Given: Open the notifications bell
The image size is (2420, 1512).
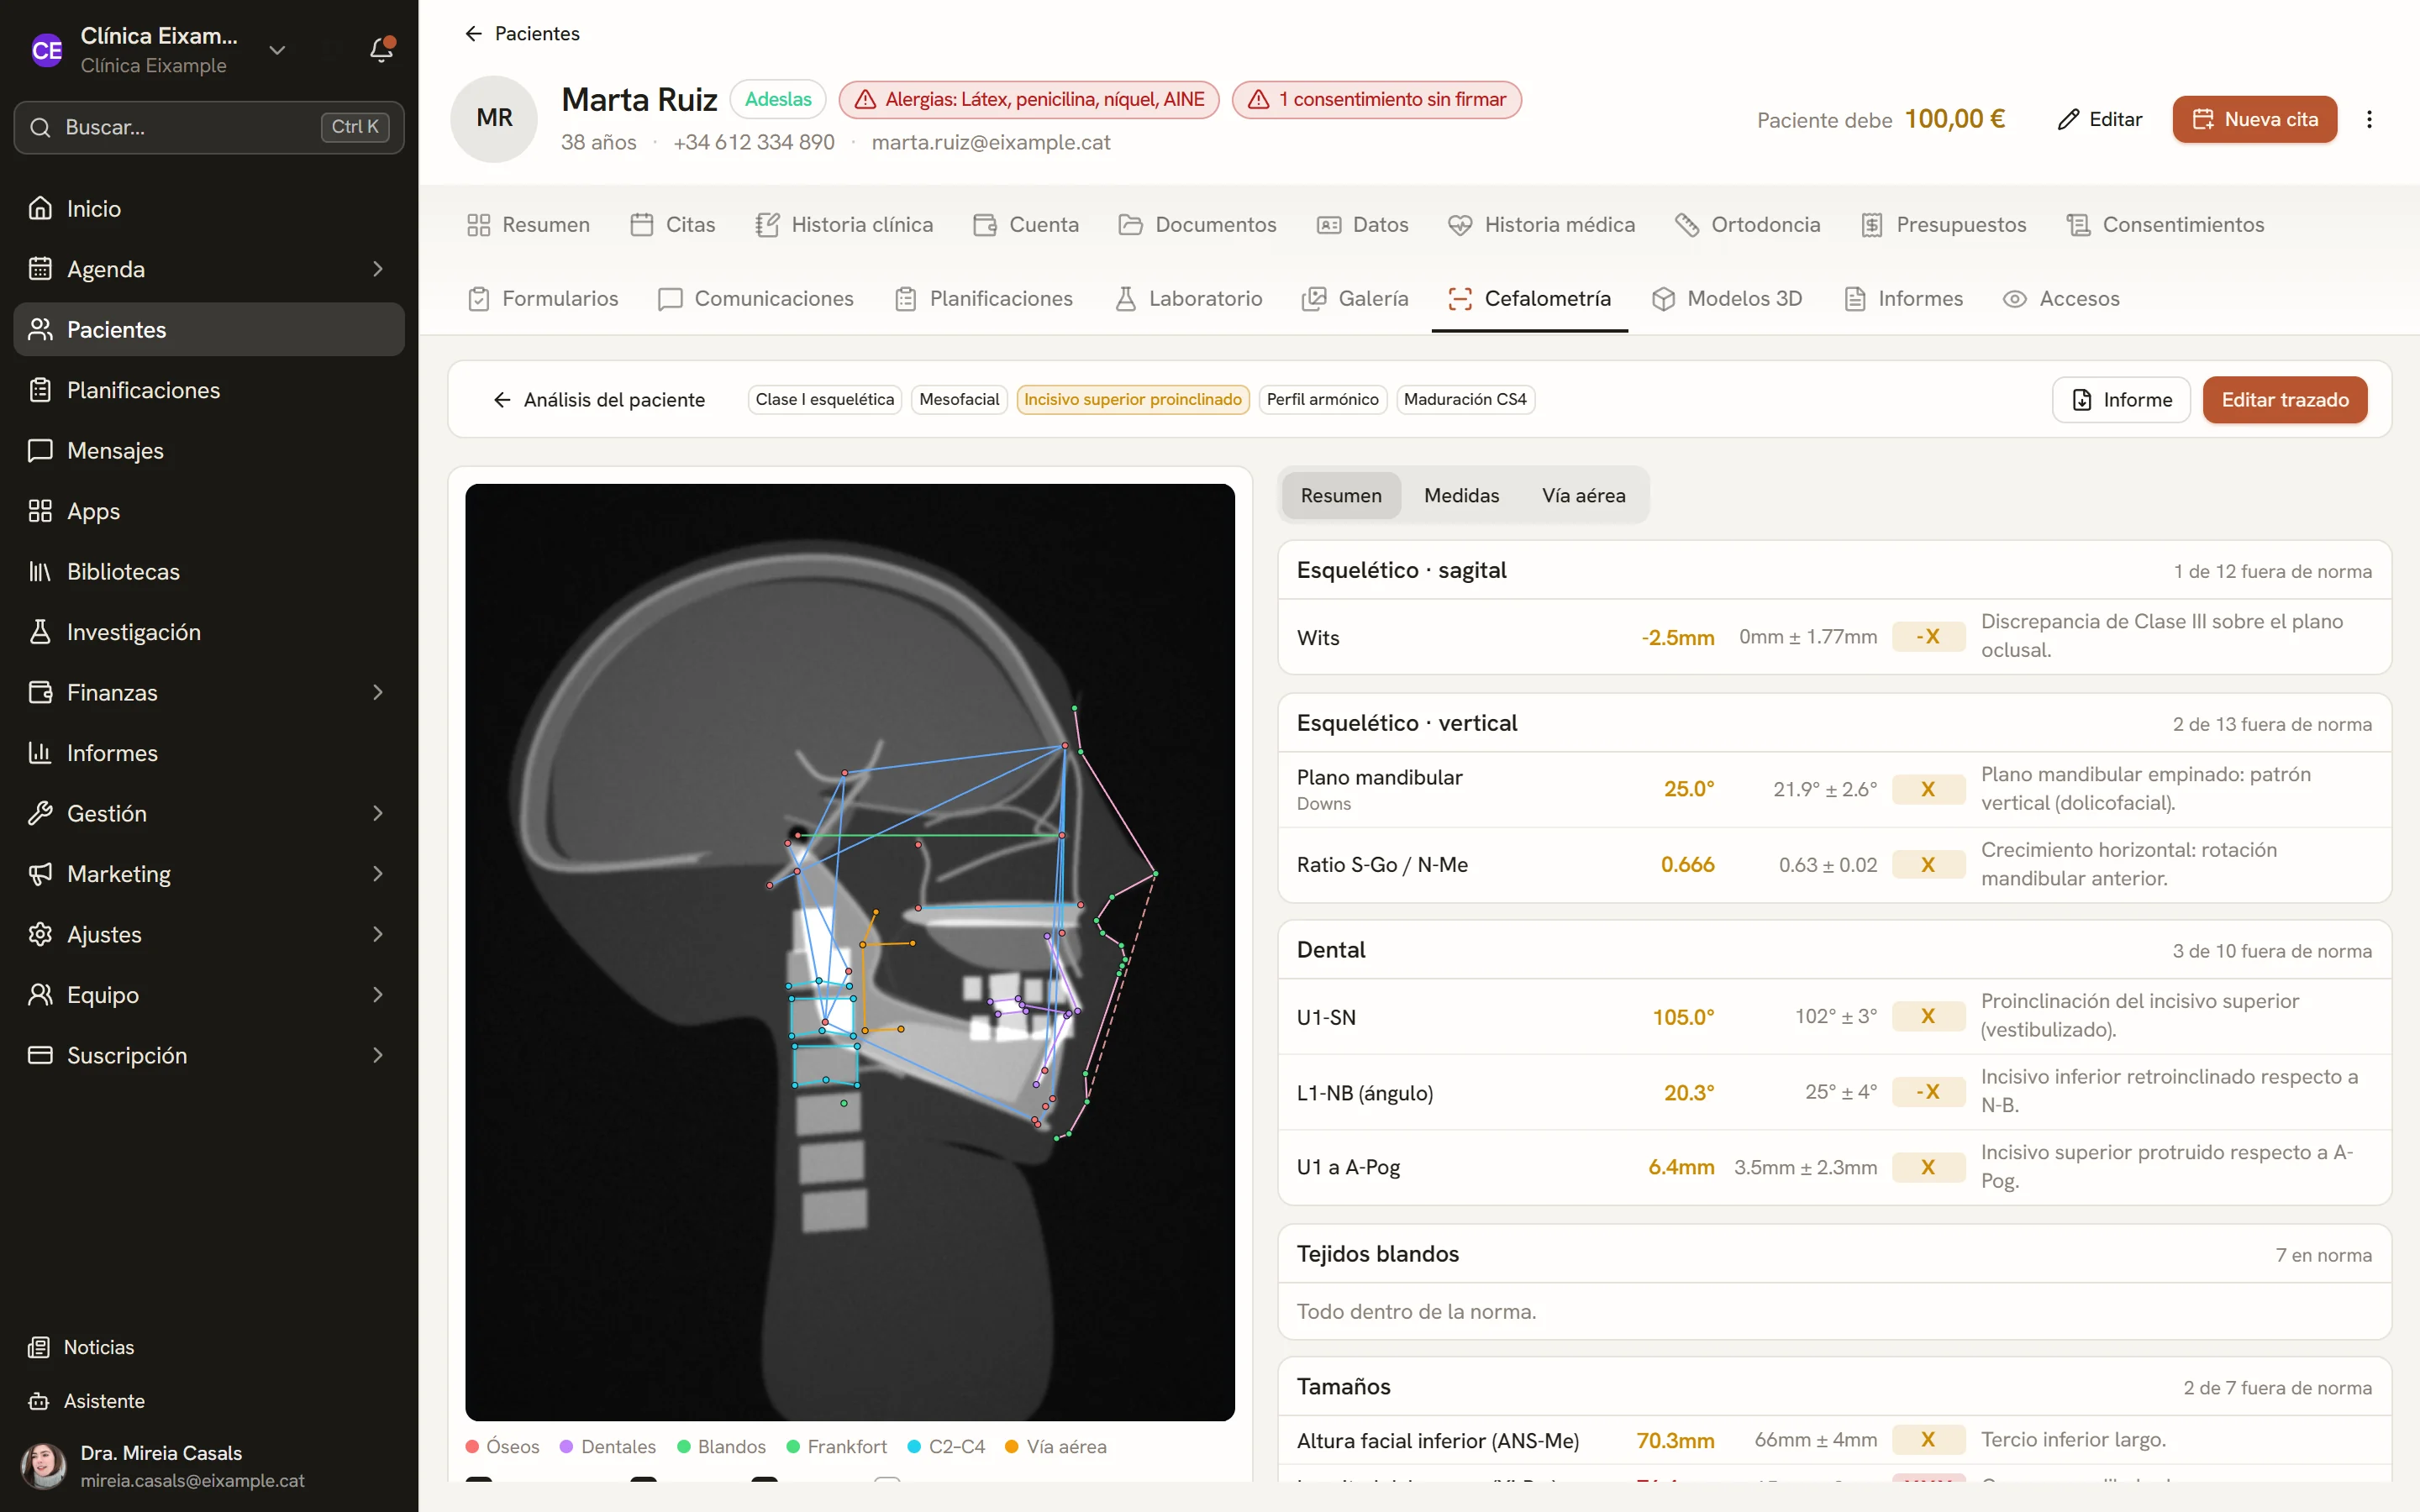Looking at the screenshot, I should [381, 50].
